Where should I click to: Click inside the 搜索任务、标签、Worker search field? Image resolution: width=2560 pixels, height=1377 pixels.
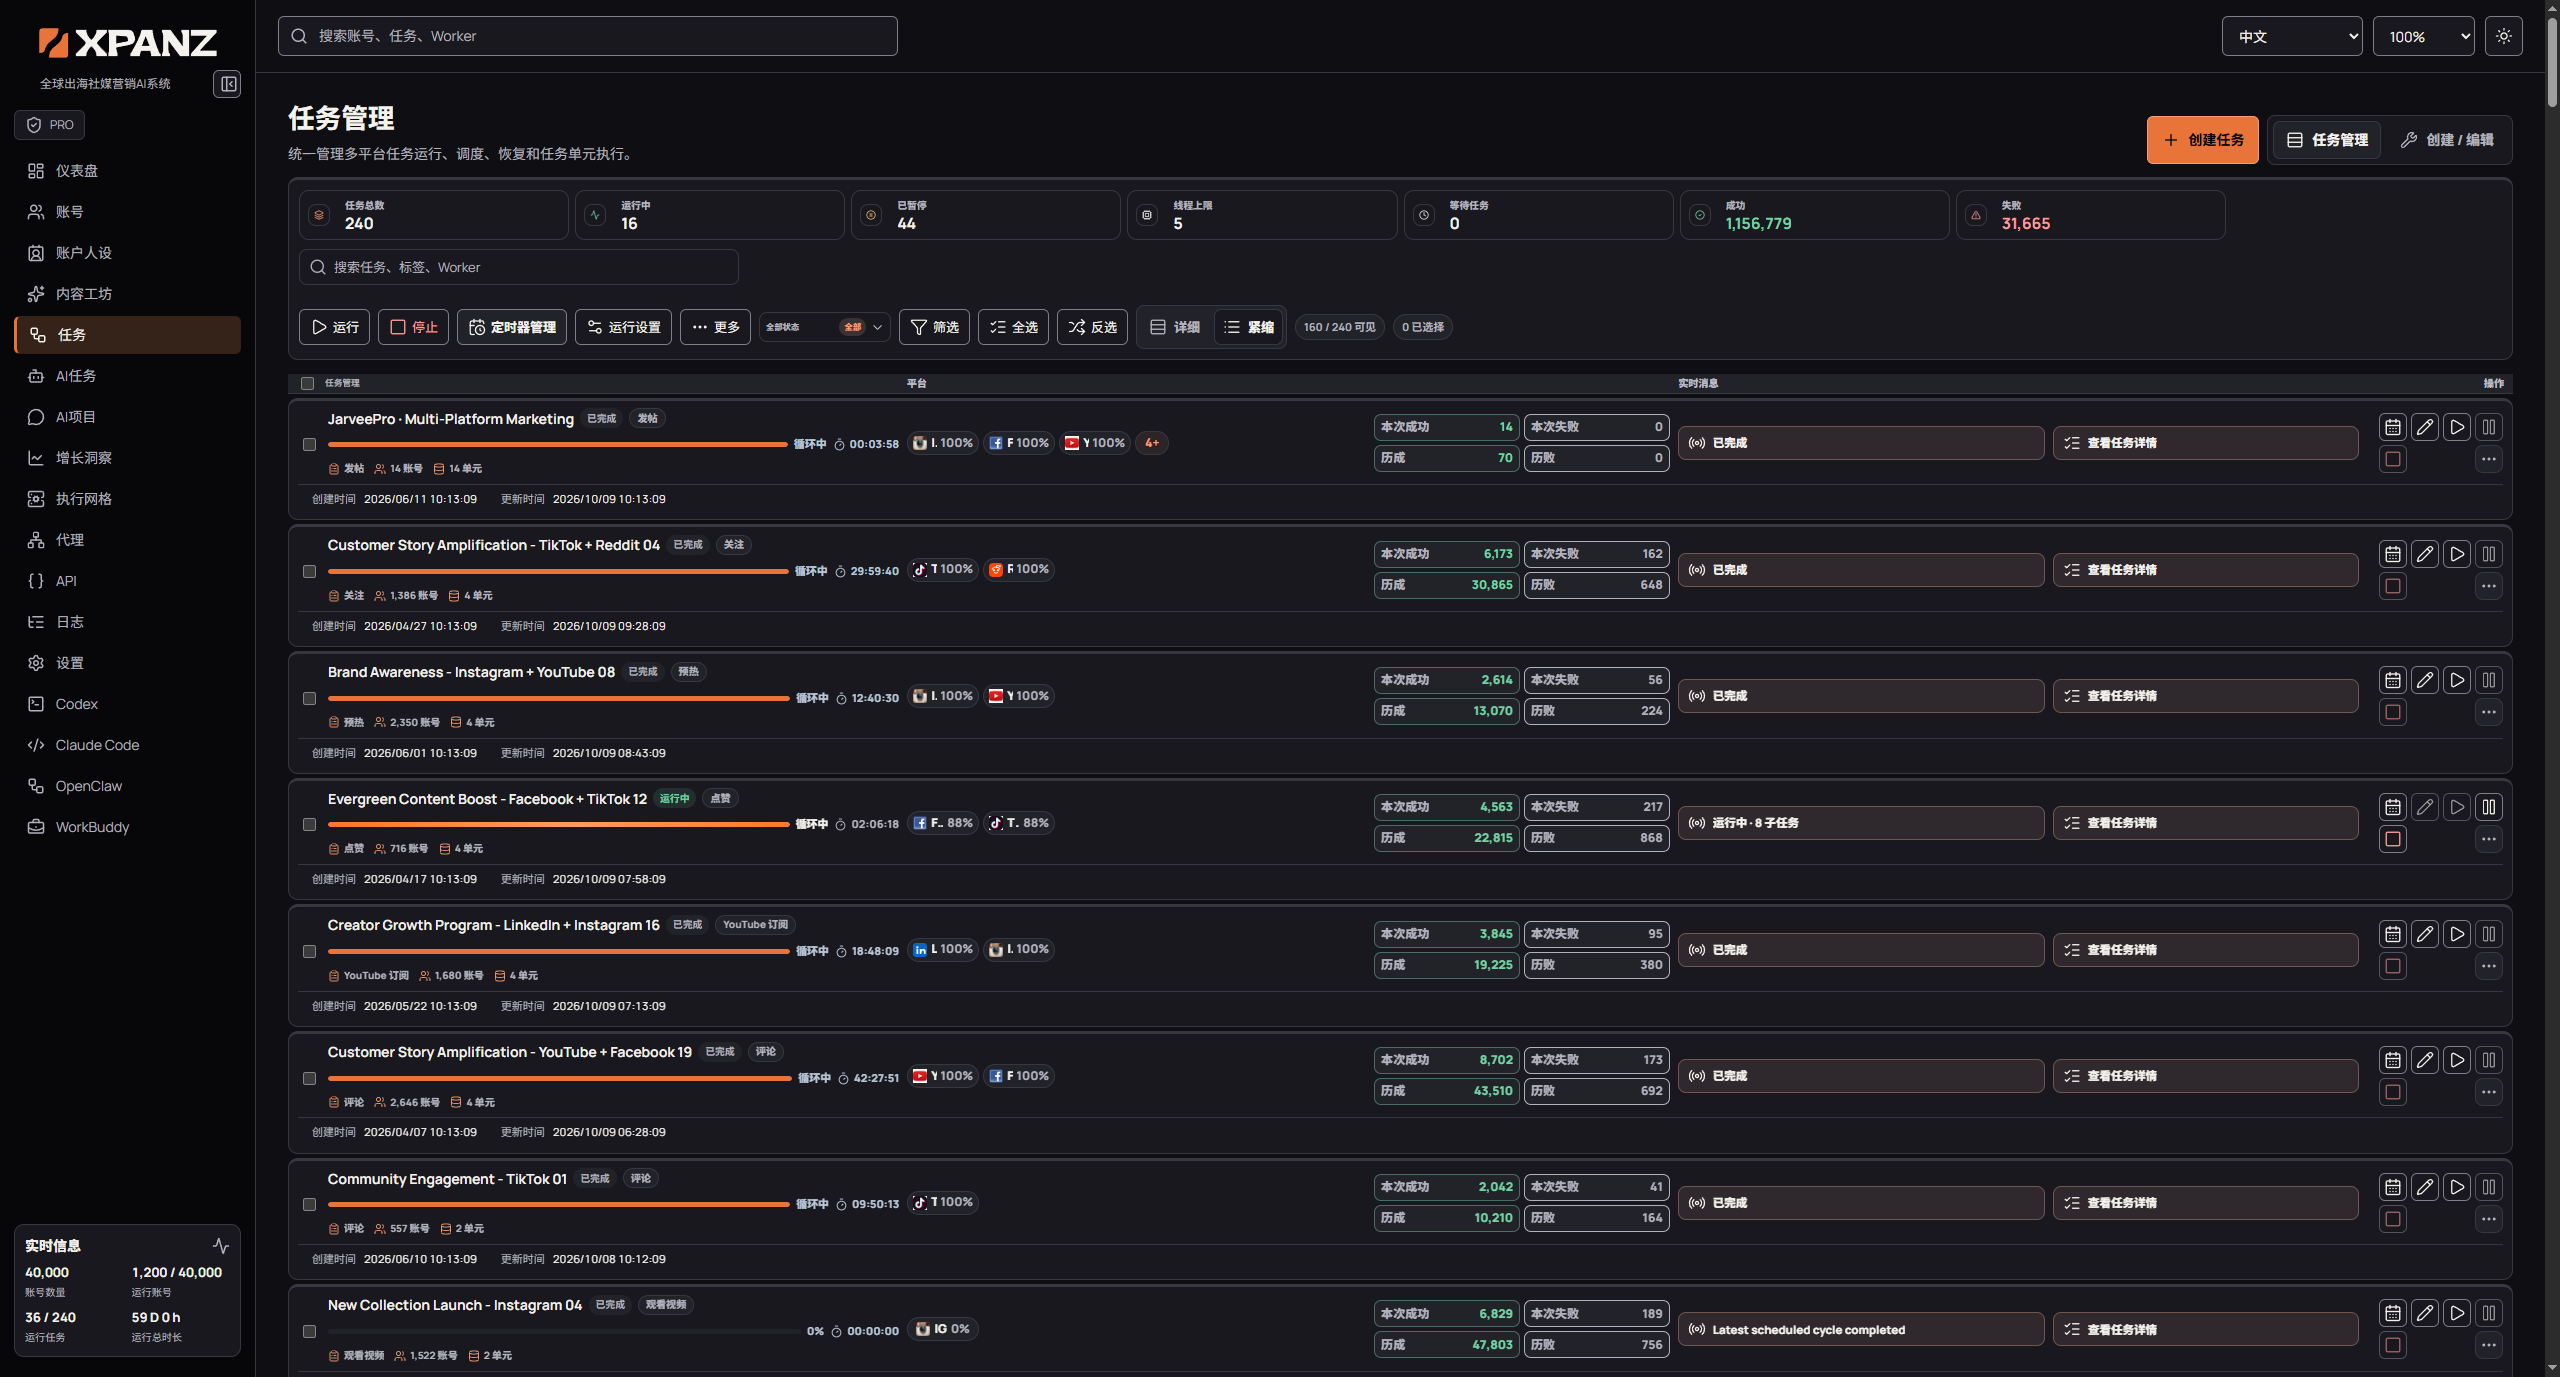[x=518, y=267]
